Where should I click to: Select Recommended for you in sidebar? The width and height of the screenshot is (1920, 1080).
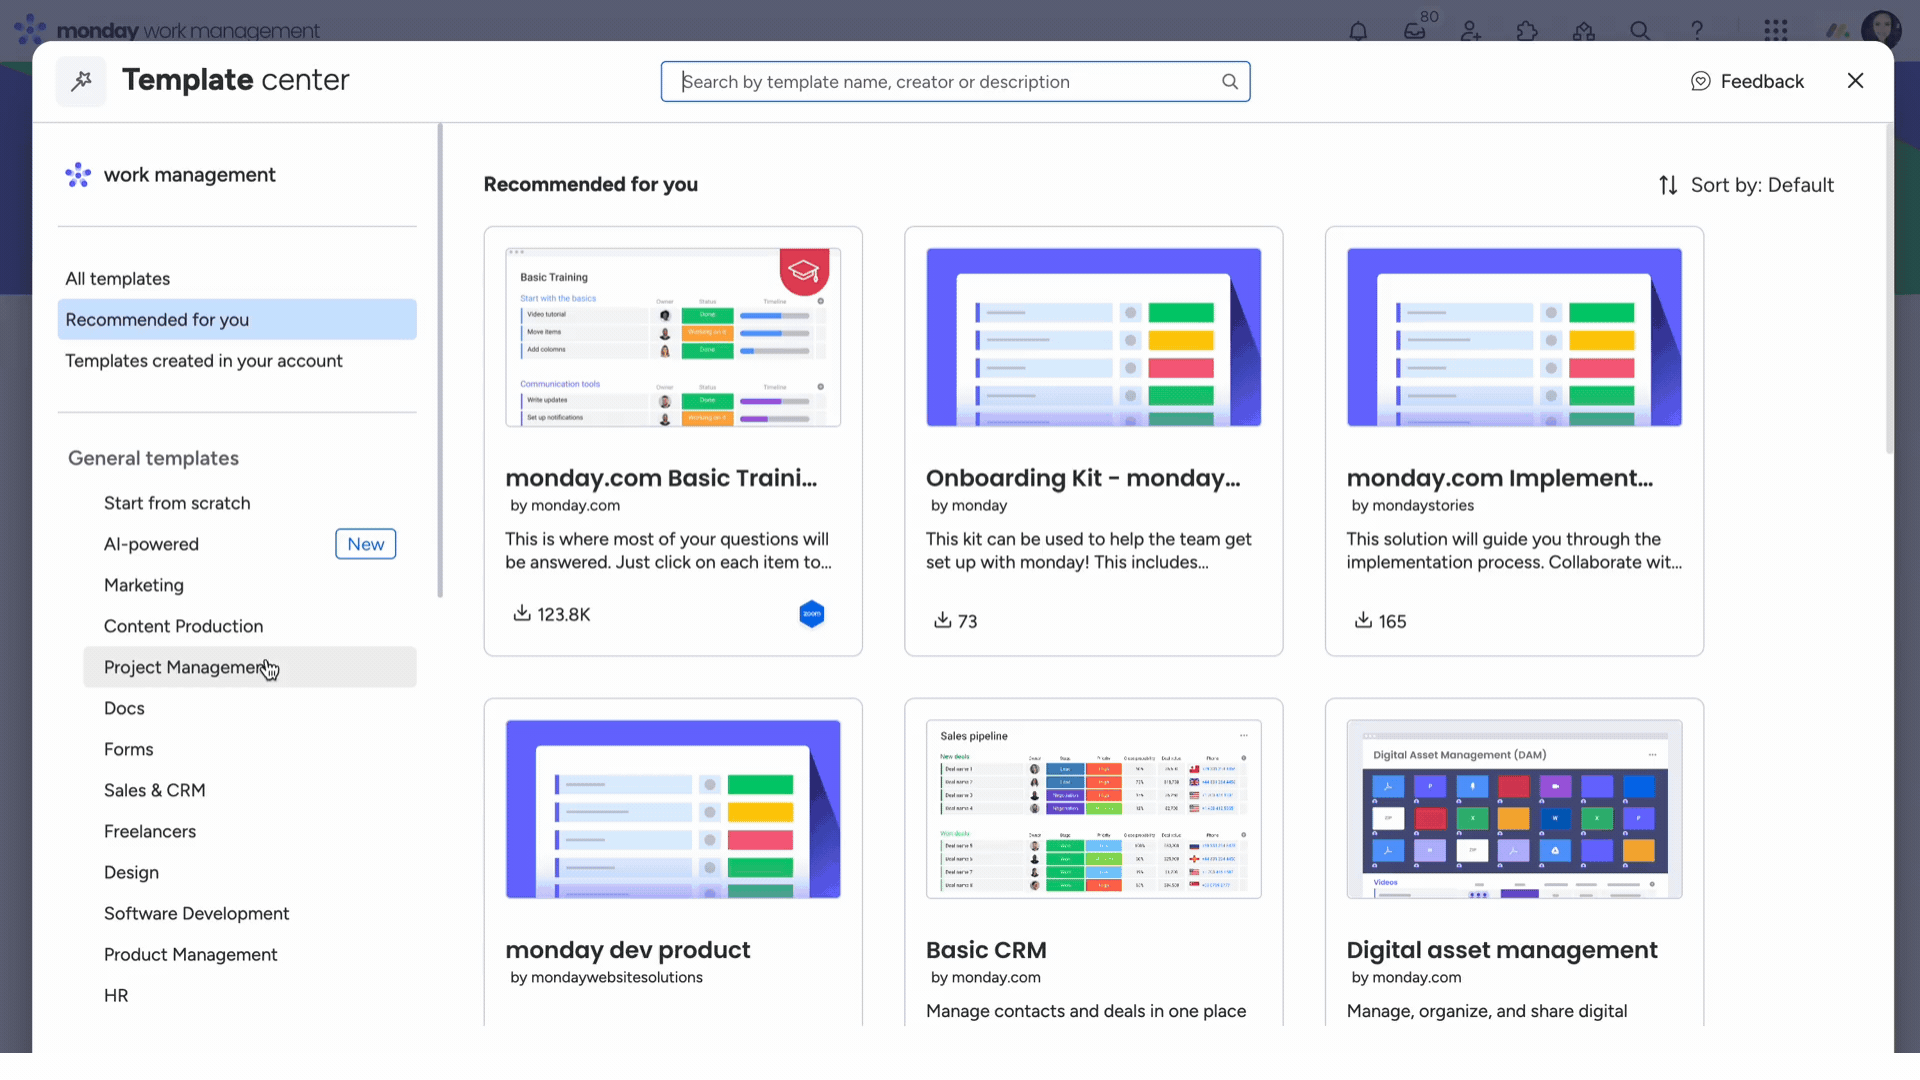[x=237, y=320]
